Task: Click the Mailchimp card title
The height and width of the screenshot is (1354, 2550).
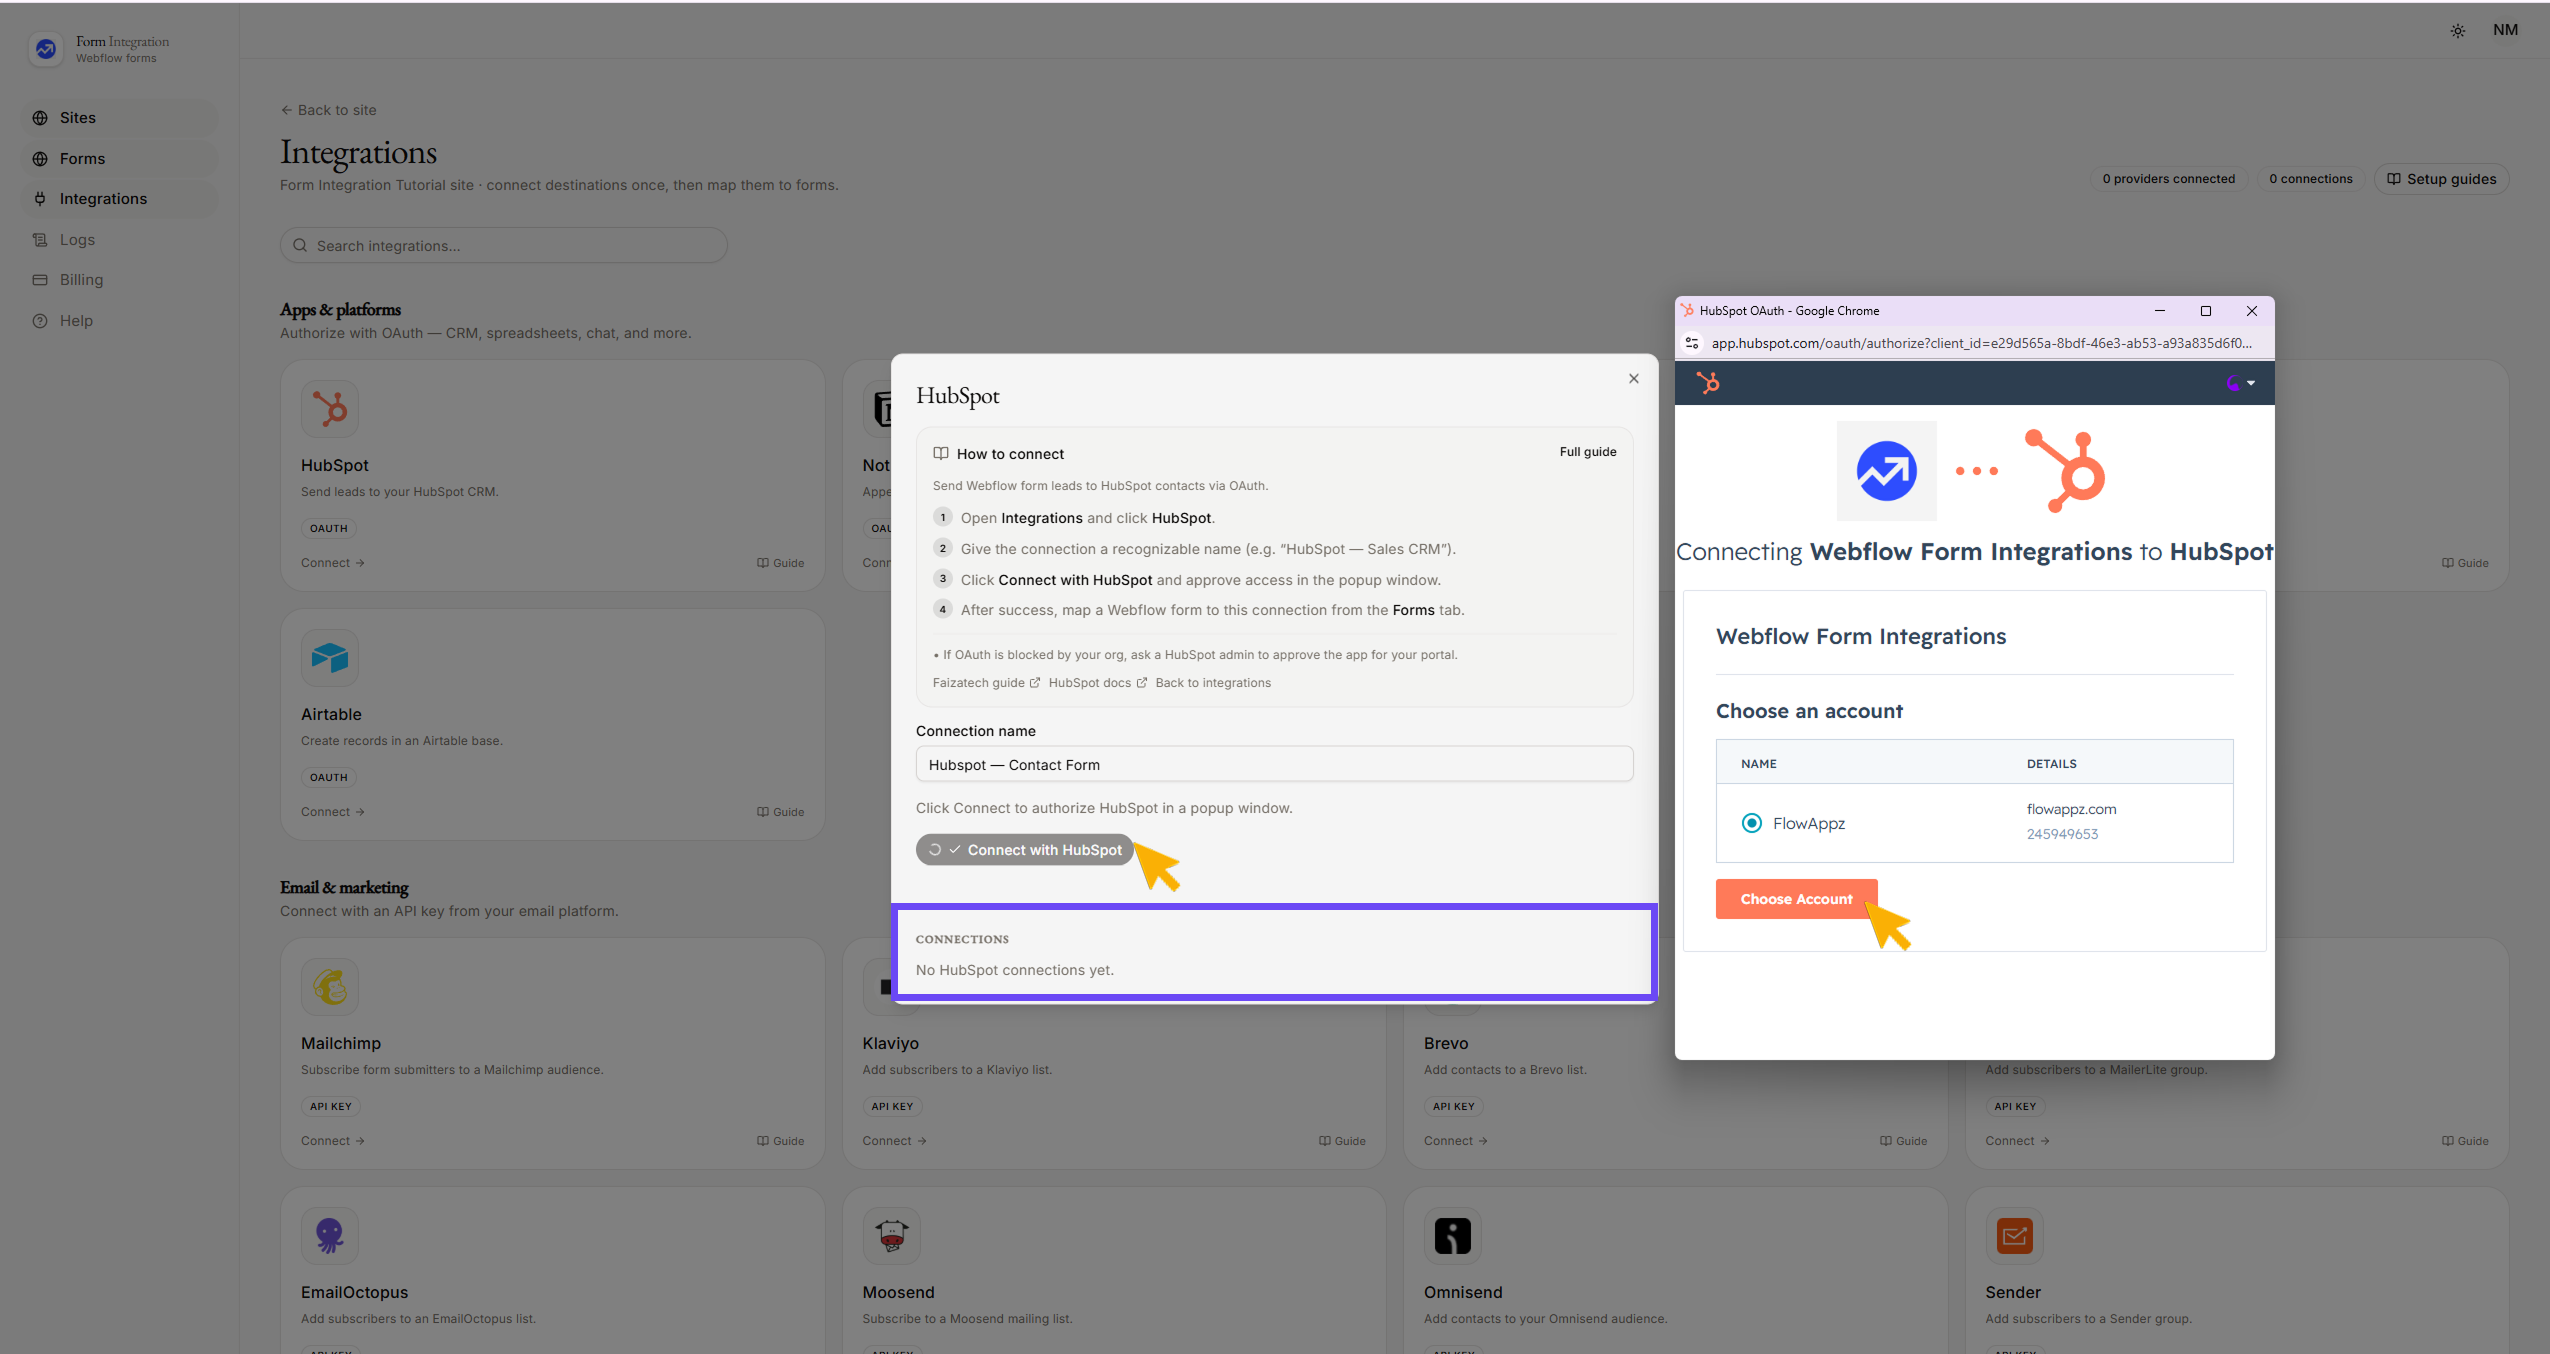Action: 341,1043
